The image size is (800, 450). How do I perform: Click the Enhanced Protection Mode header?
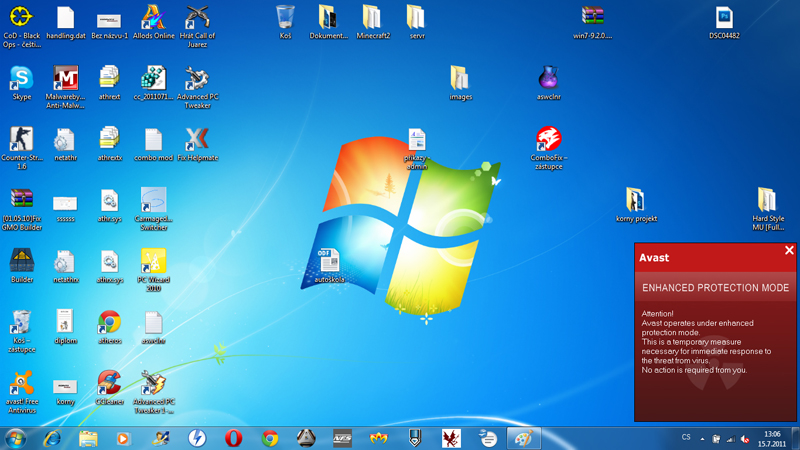[x=715, y=288]
